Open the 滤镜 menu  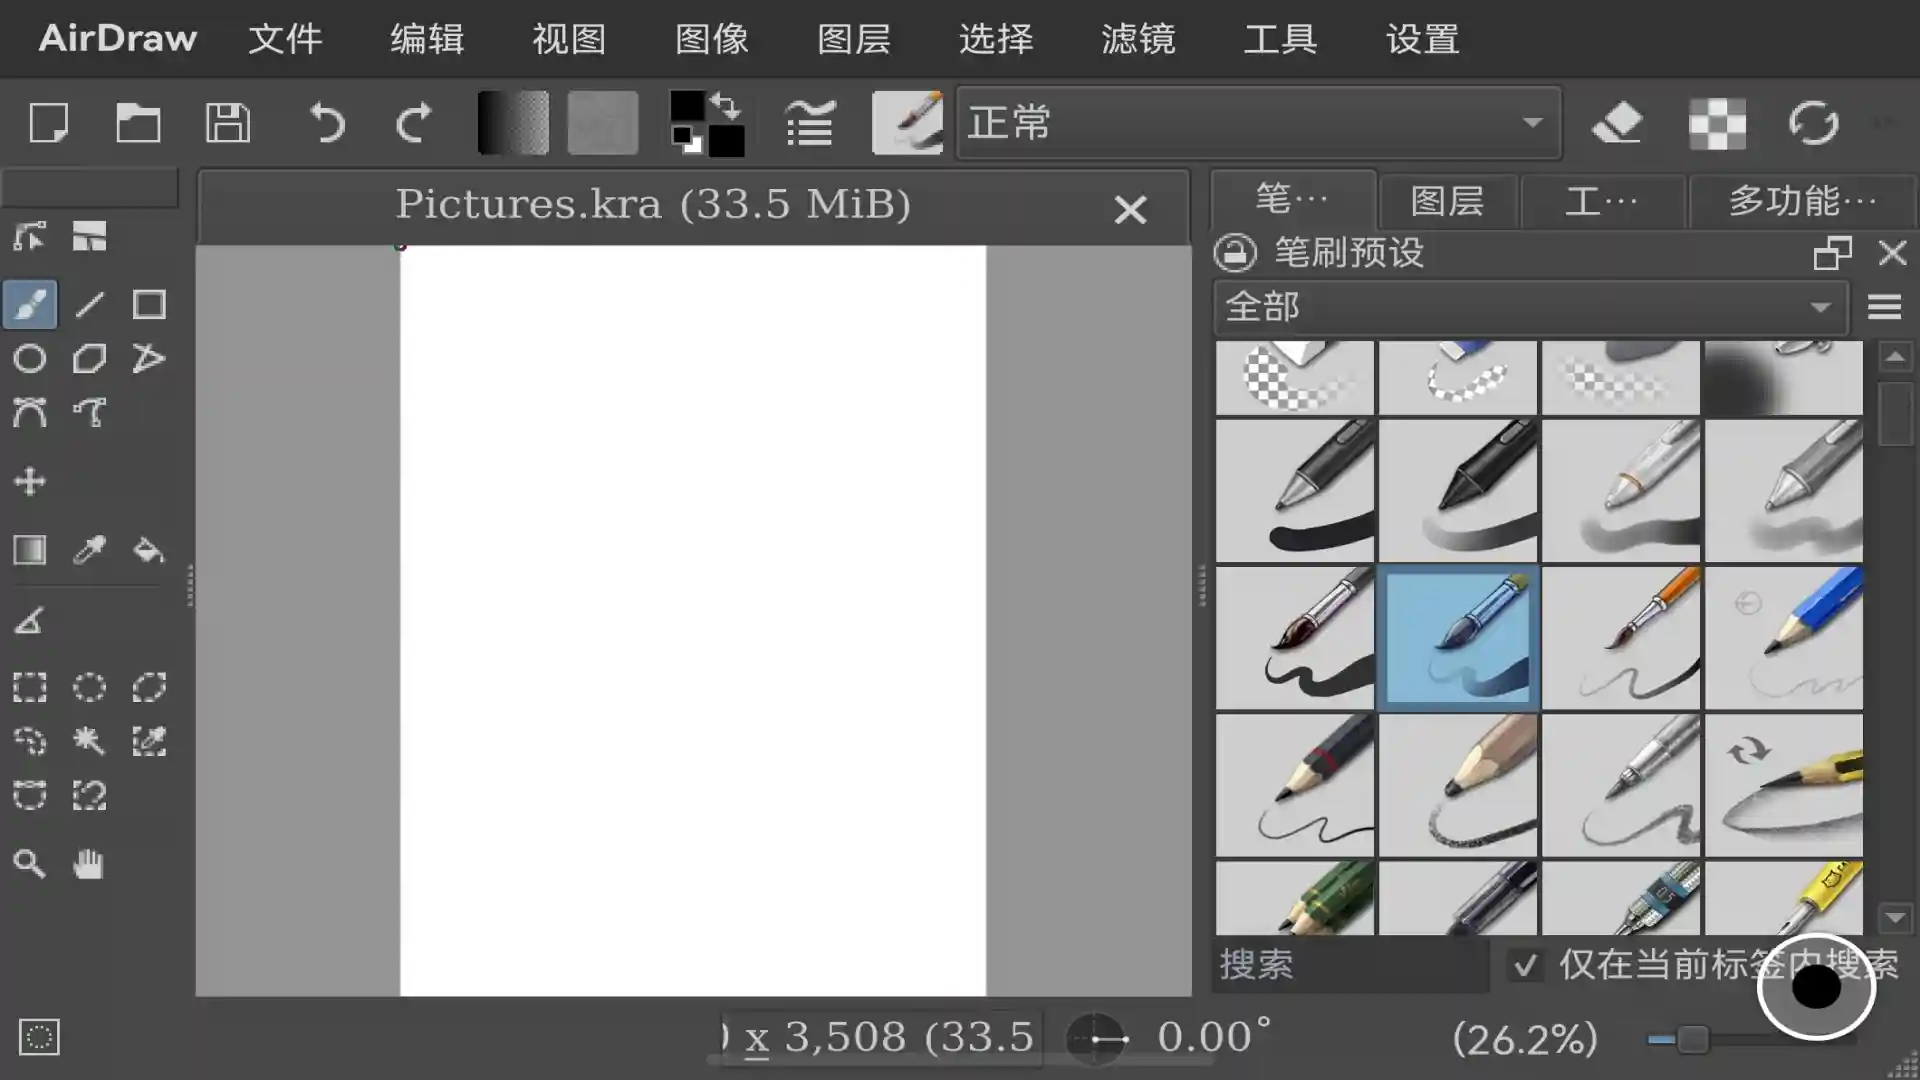pos(1138,39)
